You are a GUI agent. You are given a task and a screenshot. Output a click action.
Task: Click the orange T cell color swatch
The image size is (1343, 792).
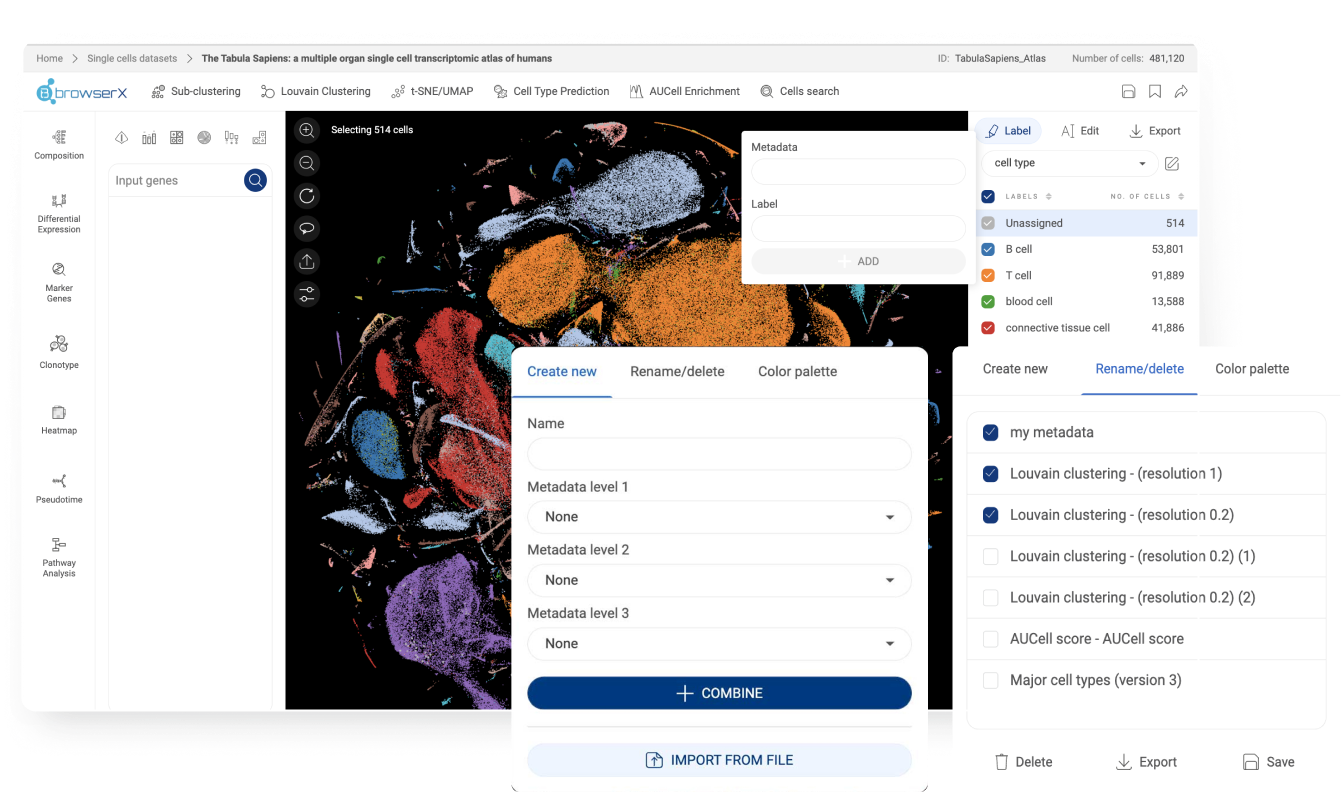[x=988, y=275]
